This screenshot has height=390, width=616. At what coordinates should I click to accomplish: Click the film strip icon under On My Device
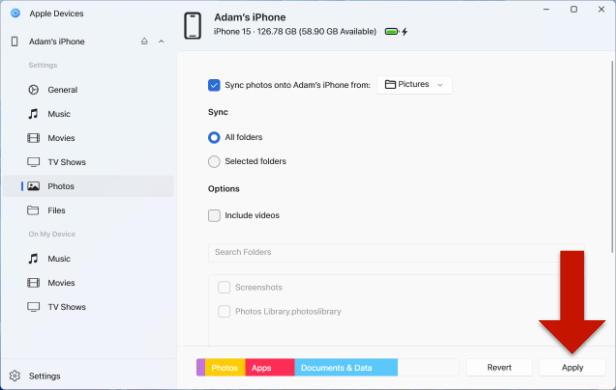tap(33, 283)
